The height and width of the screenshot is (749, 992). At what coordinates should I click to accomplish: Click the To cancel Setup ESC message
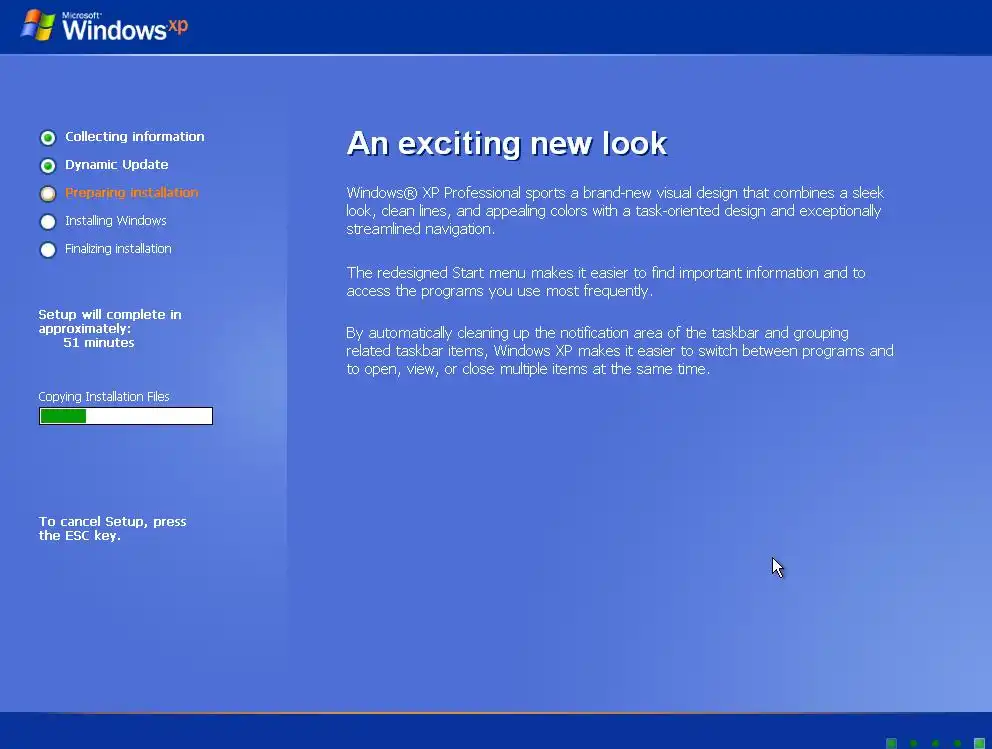point(112,528)
